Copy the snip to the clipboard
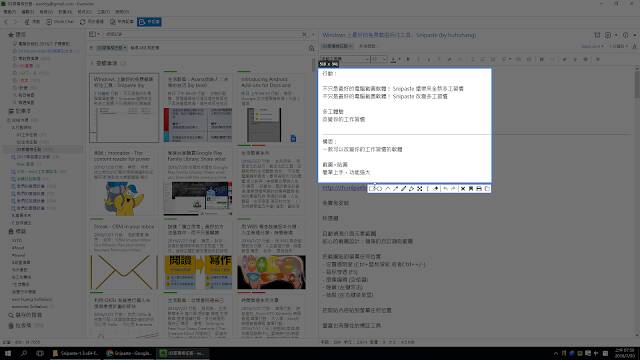 [487, 189]
